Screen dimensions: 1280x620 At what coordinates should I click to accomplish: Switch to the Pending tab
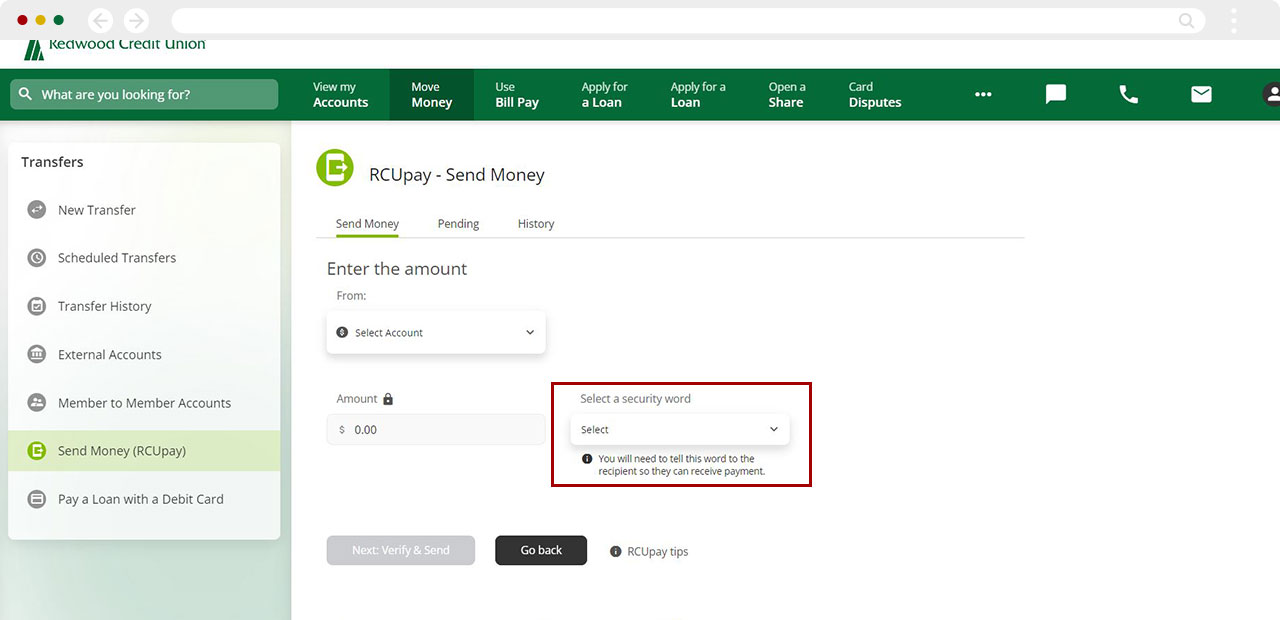[458, 224]
